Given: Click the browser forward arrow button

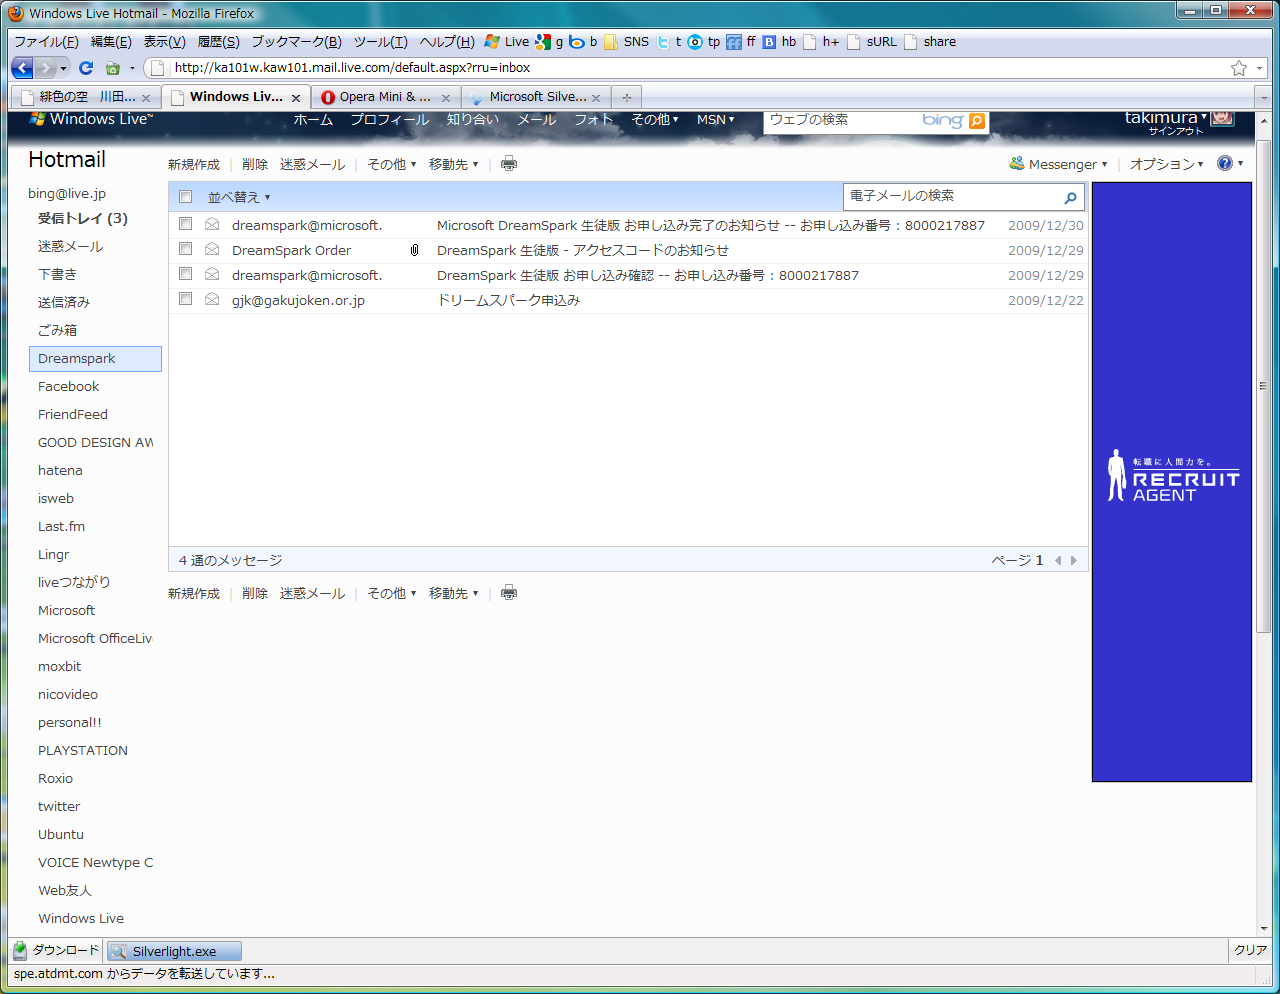Looking at the screenshot, I should [x=46, y=68].
